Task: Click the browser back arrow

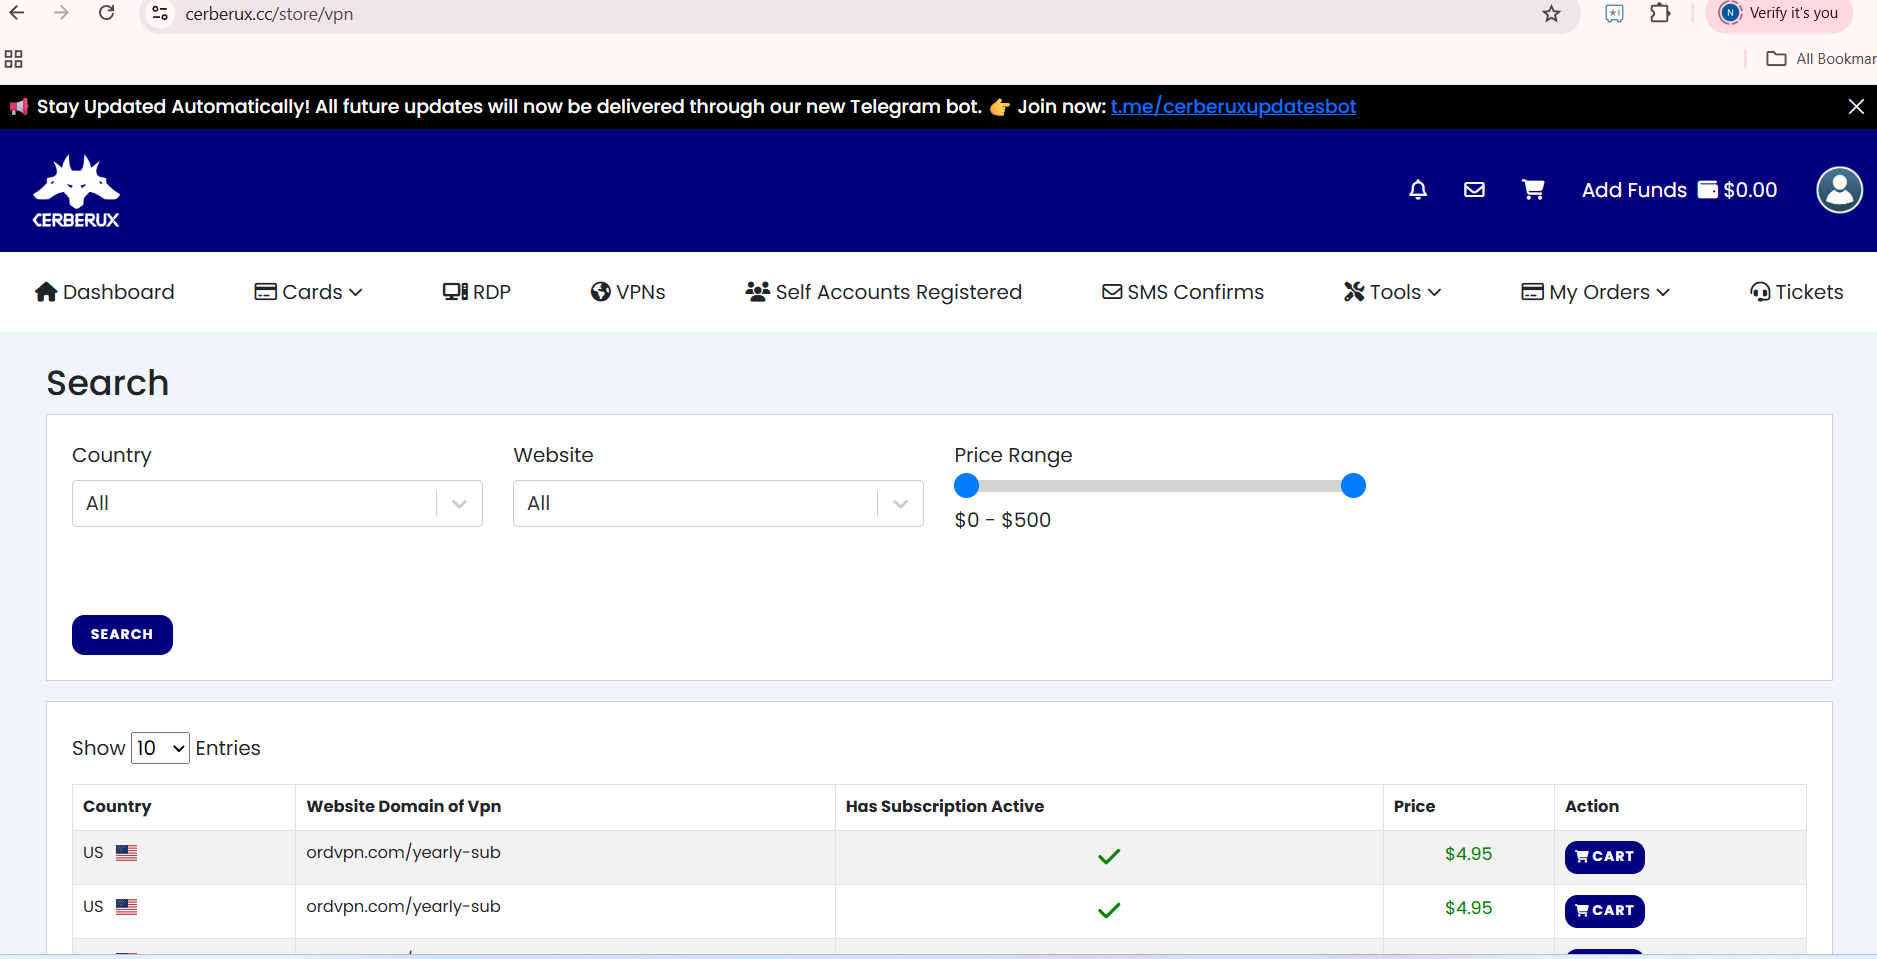Action: point(17,13)
